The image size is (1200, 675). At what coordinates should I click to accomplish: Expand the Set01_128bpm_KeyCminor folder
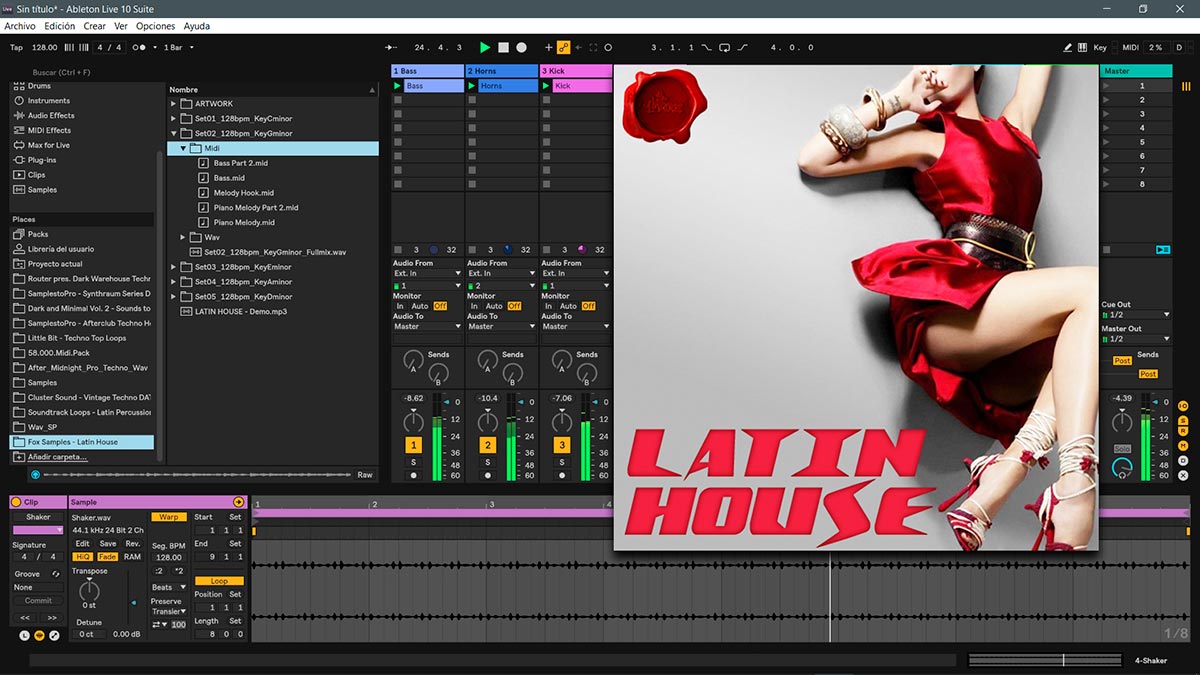tap(174, 118)
